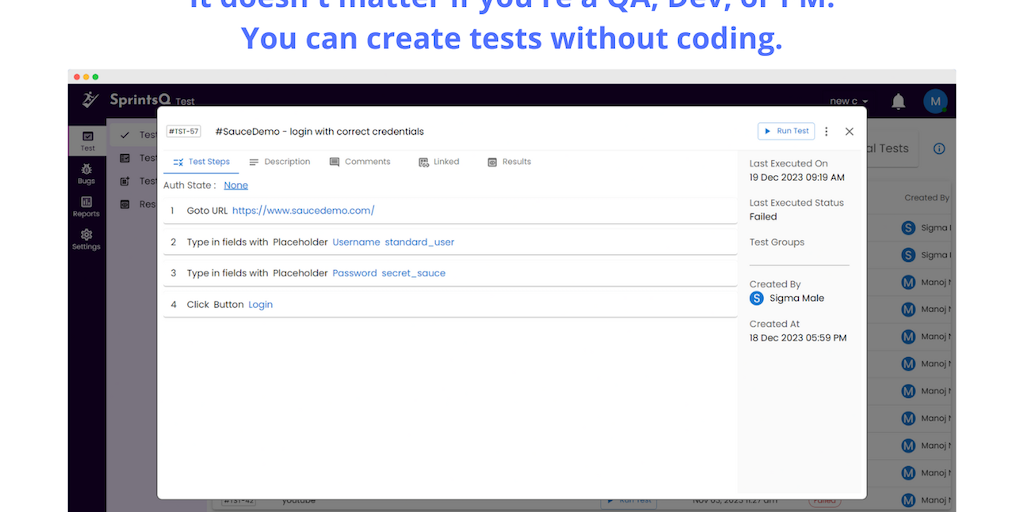Open Settings gear in sidebar
1024x512 pixels.
[x=86, y=239]
